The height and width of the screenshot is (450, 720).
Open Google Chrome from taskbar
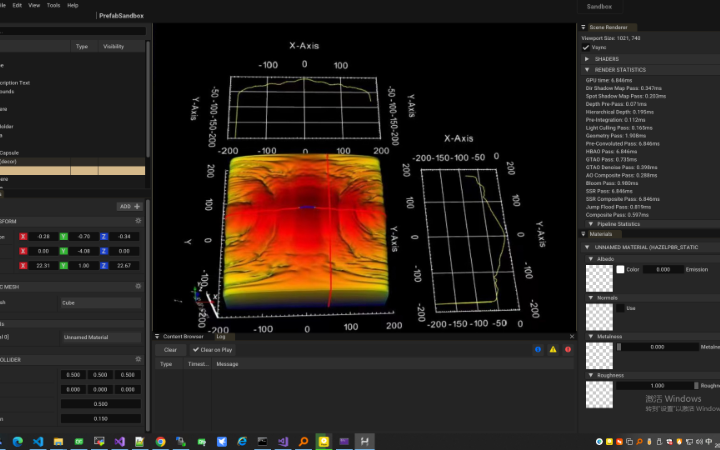pyautogui.click(x=160, y=442)
